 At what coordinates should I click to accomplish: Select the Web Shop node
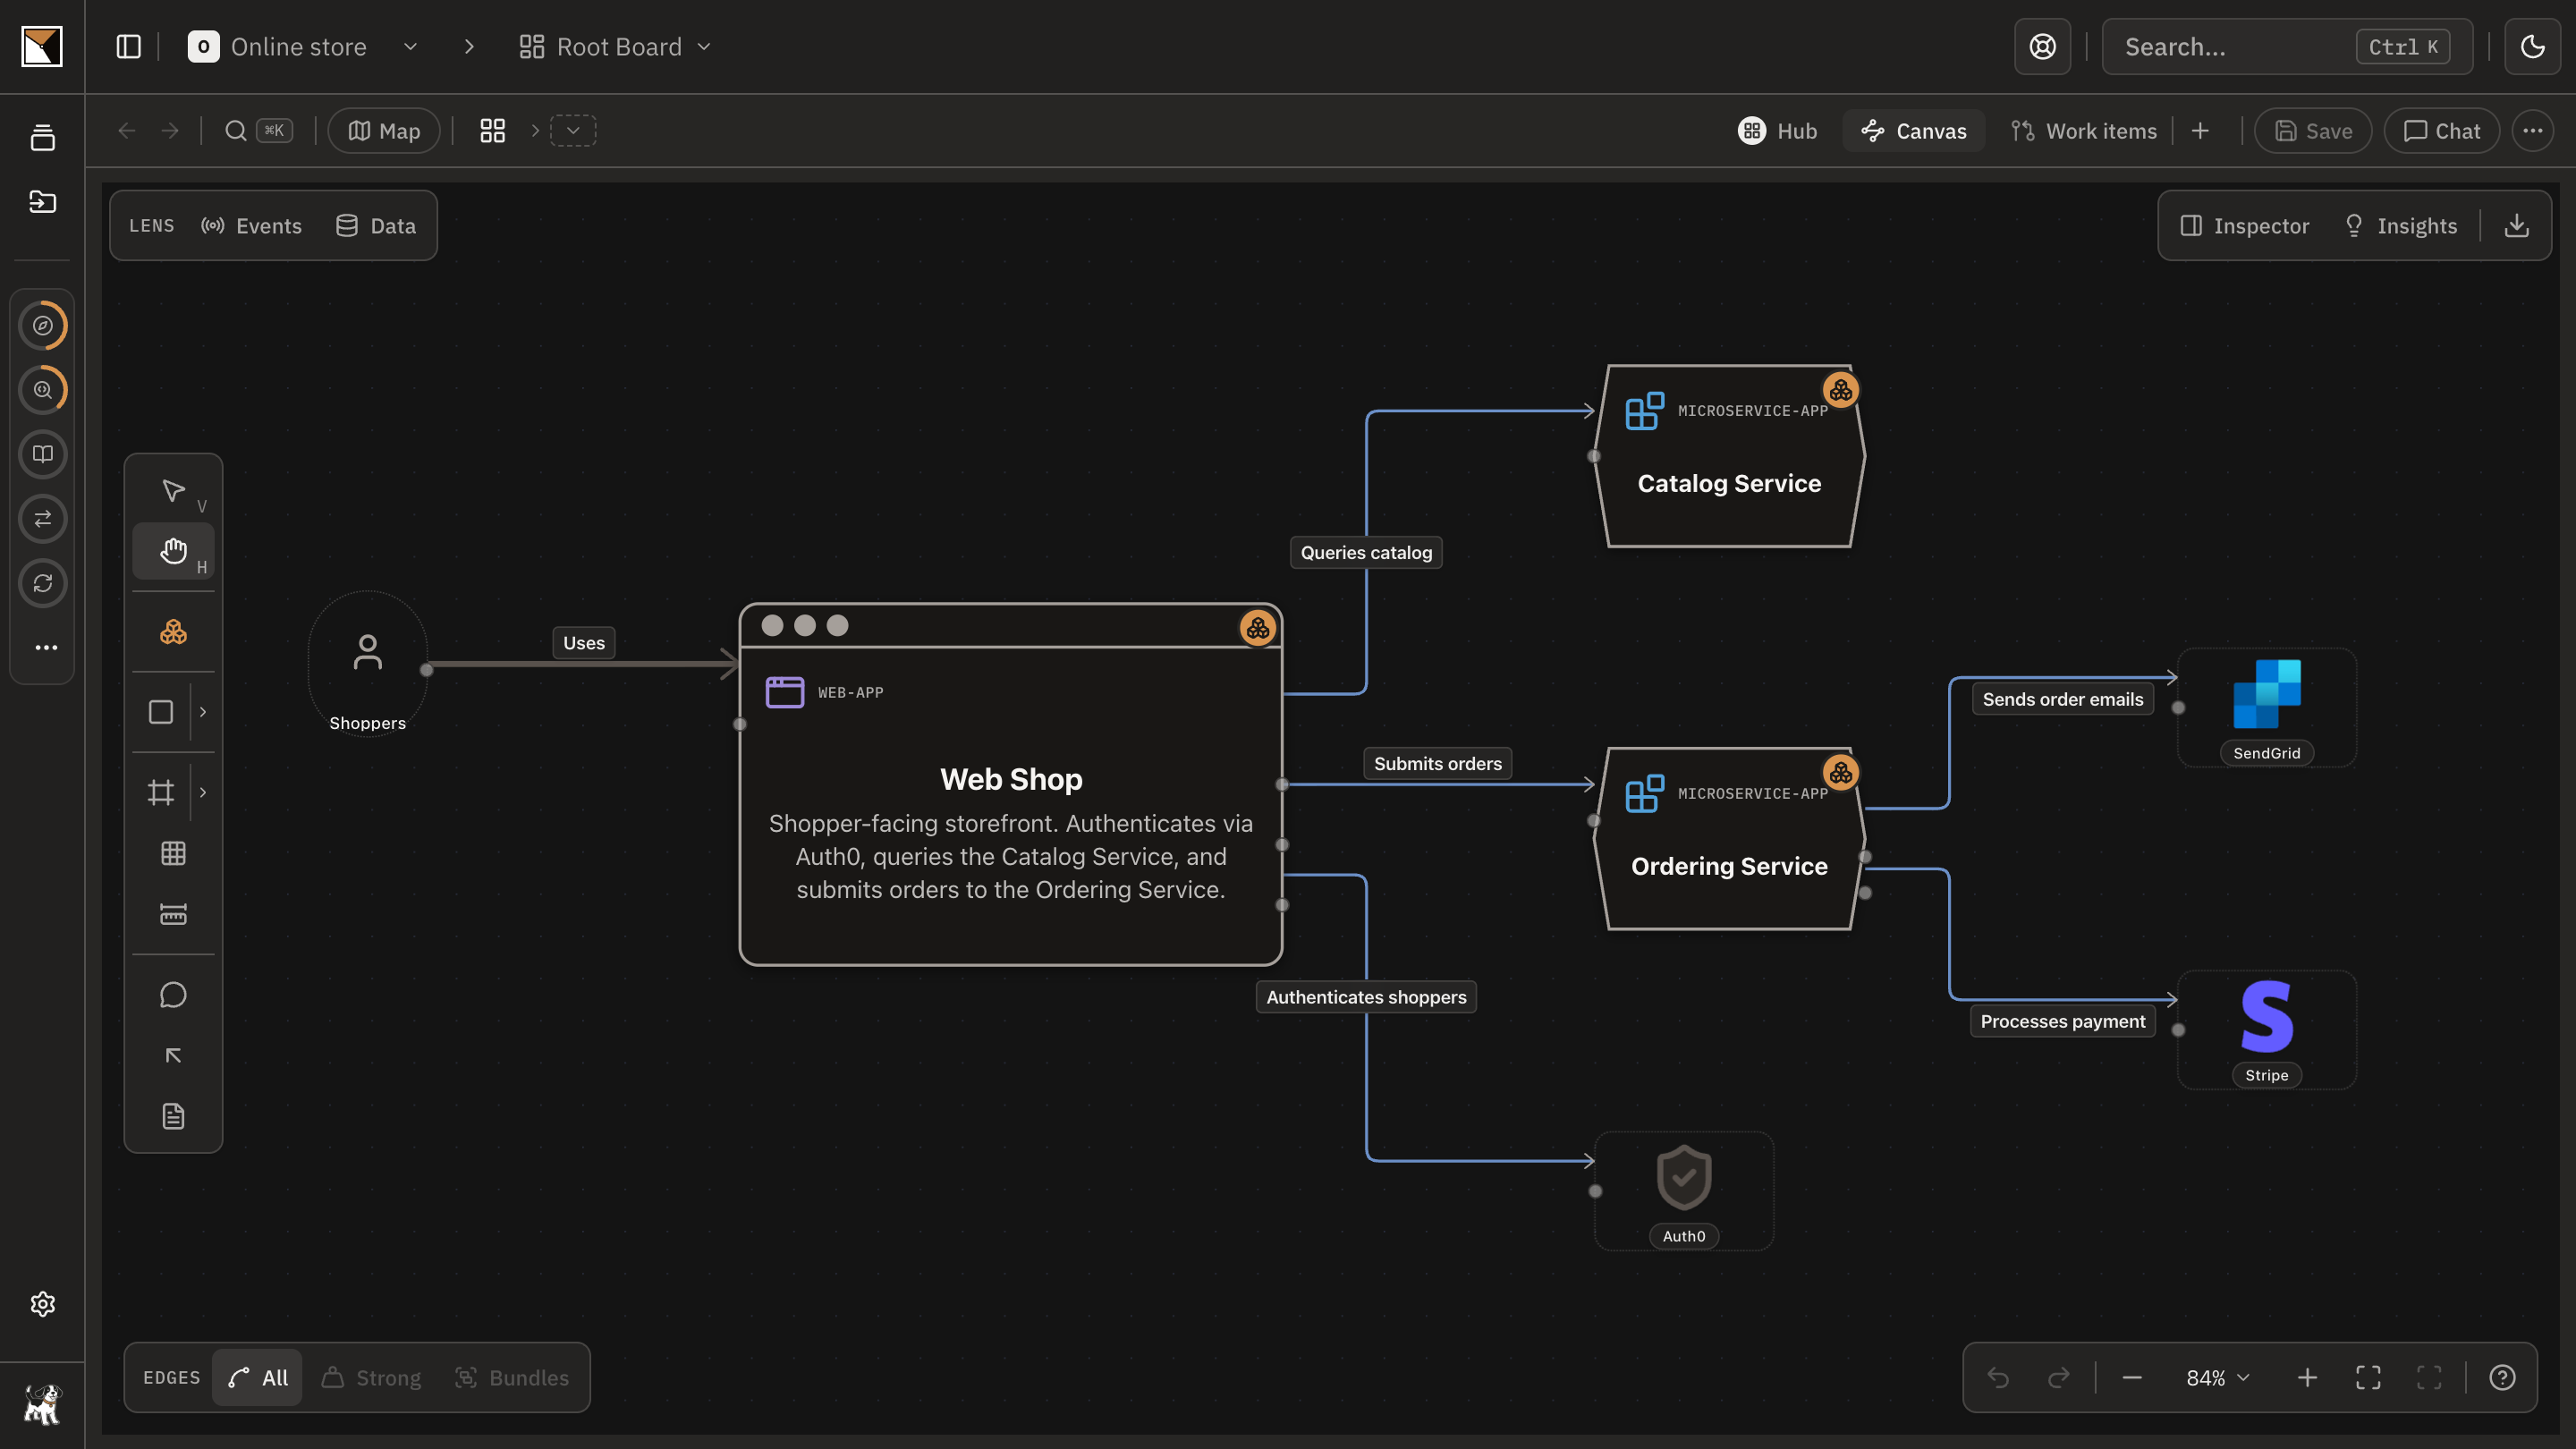point(1010,784)
